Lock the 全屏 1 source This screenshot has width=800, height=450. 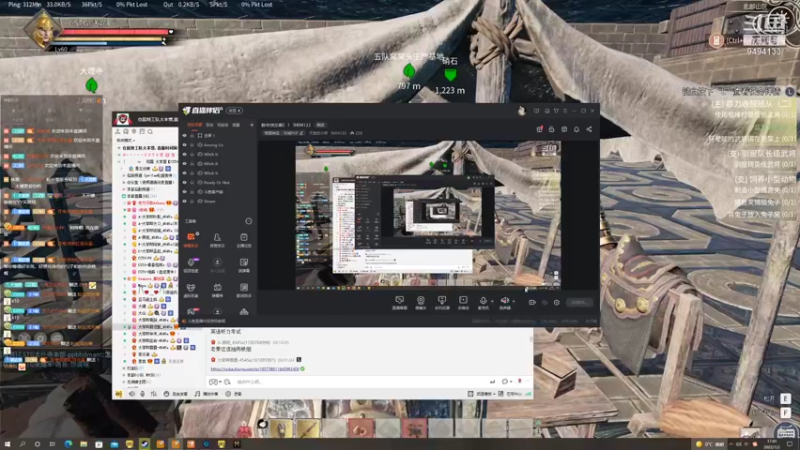pos(192,136)
